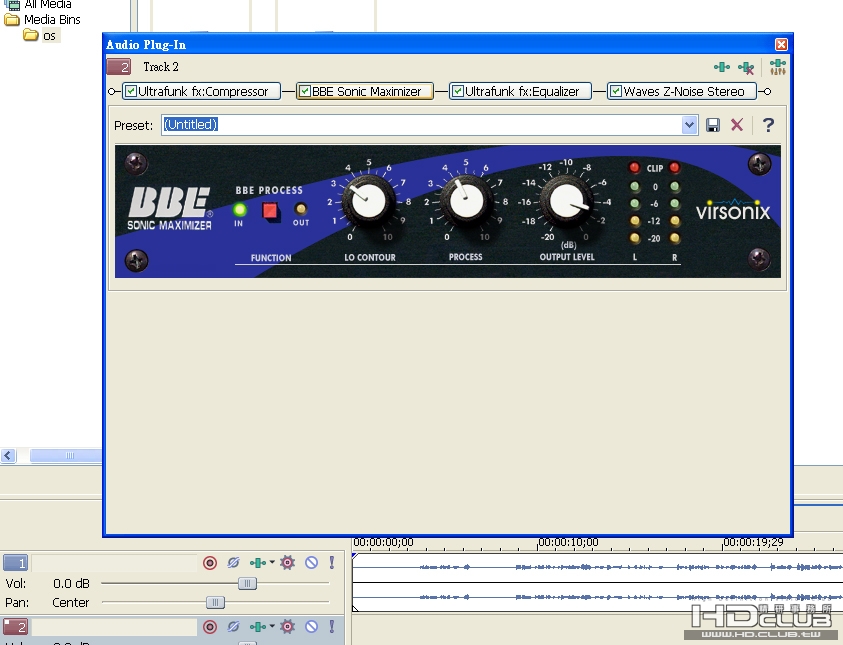Click Track 1 audio waveform event

[597, 582]
